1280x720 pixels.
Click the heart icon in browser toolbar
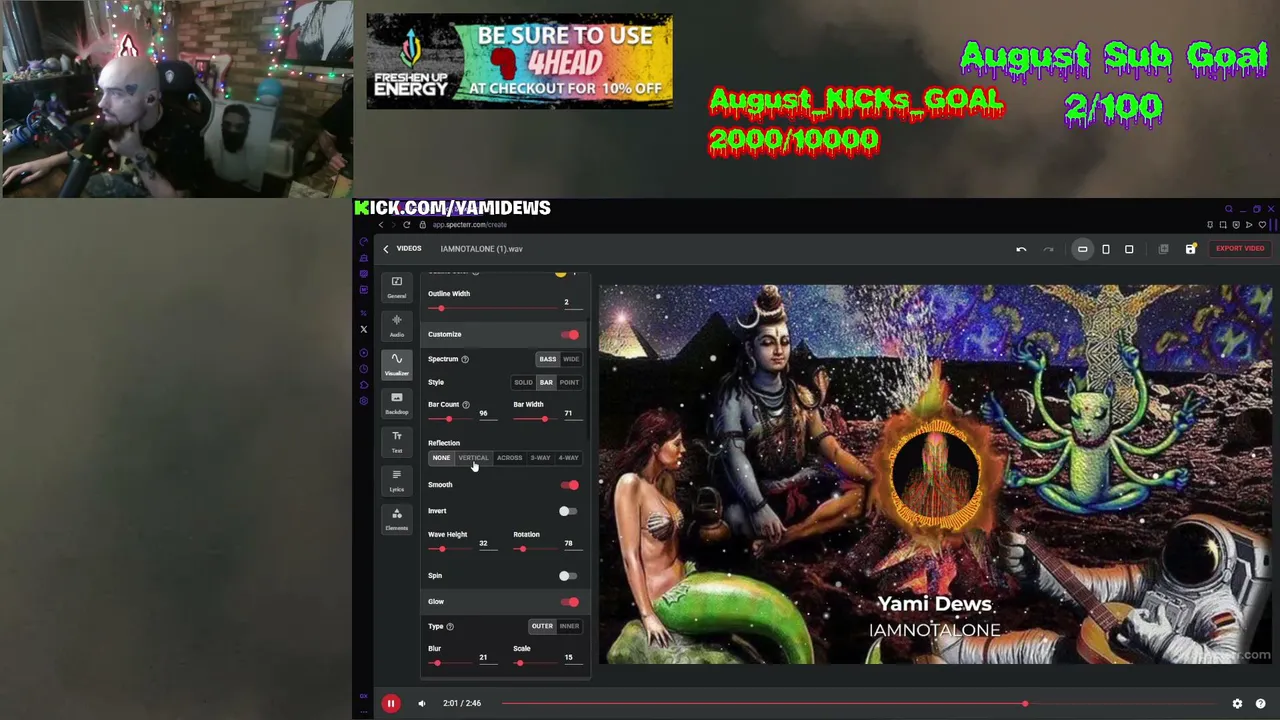click(1262, 225)
